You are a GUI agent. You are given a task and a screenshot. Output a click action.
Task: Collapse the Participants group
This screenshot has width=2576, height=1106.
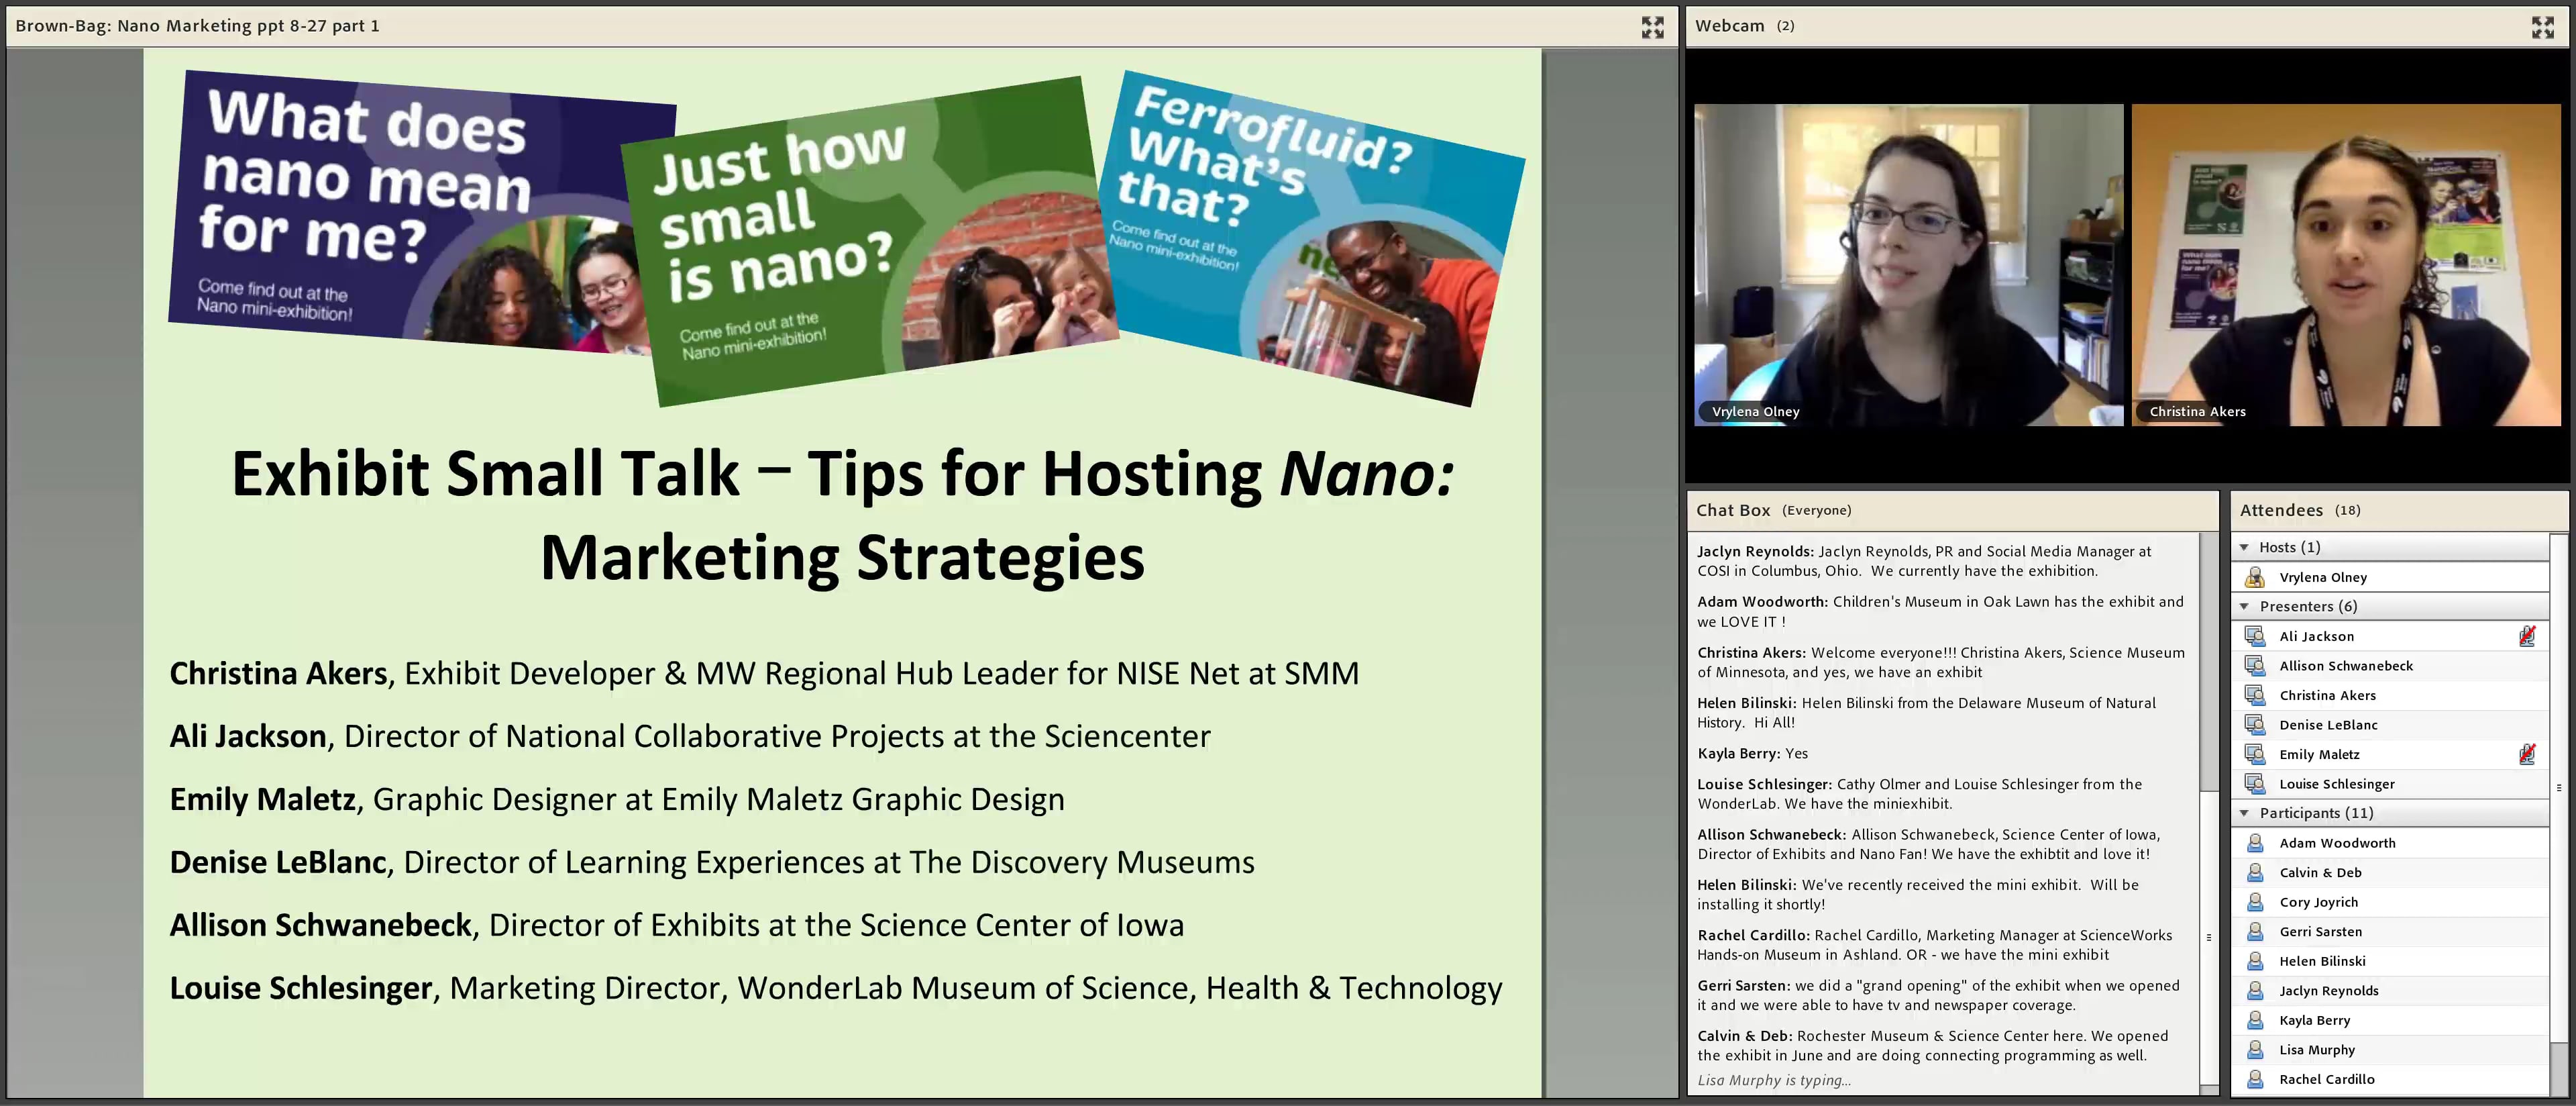pyautogui.click(x=2244, y=813)
